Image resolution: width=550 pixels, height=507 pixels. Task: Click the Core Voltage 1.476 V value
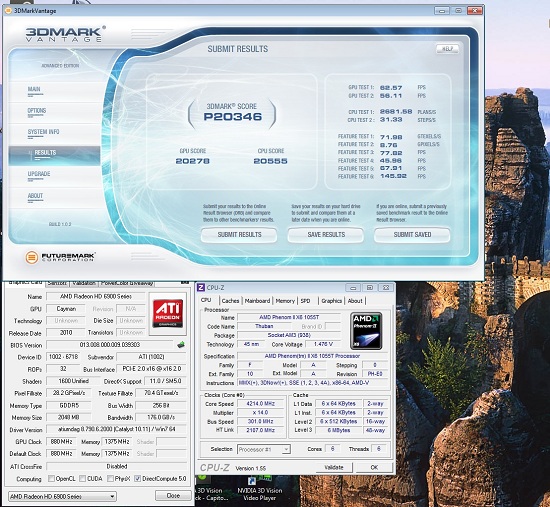[323, 344]
